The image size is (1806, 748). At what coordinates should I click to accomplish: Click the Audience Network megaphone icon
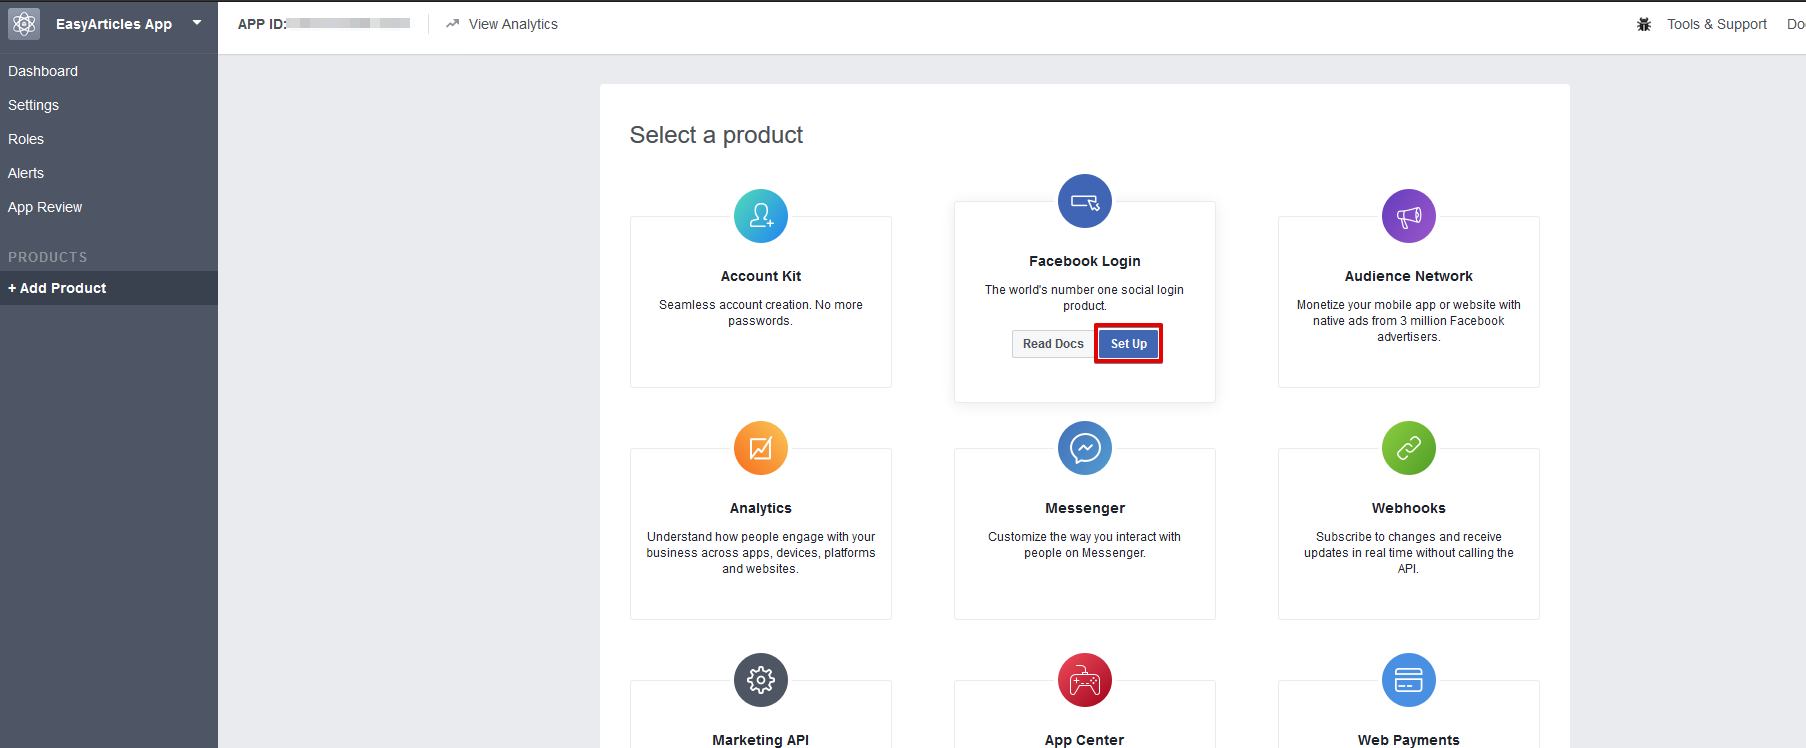[1409, 216]
